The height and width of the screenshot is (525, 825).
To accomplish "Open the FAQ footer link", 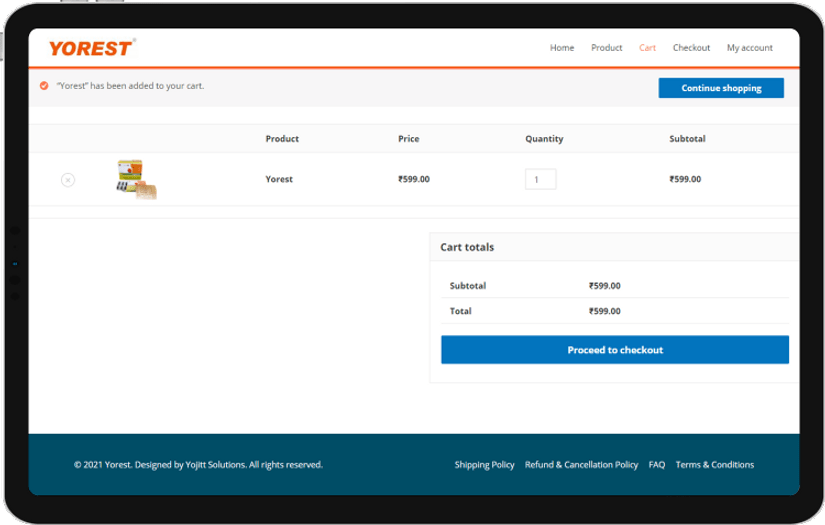I will pyautogui.click(x=657, y=465).
